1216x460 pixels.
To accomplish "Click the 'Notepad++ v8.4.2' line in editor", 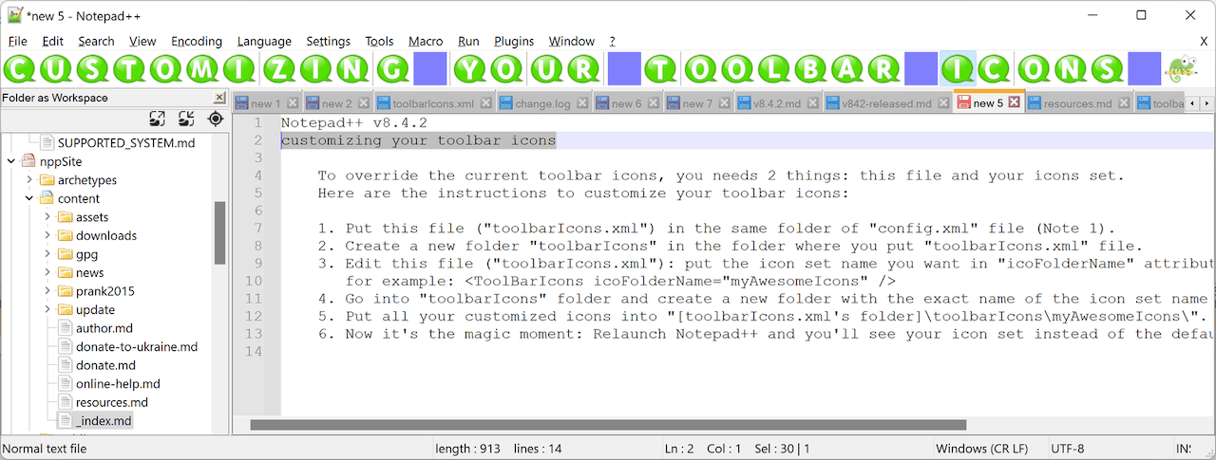I will tap(354, 122).
